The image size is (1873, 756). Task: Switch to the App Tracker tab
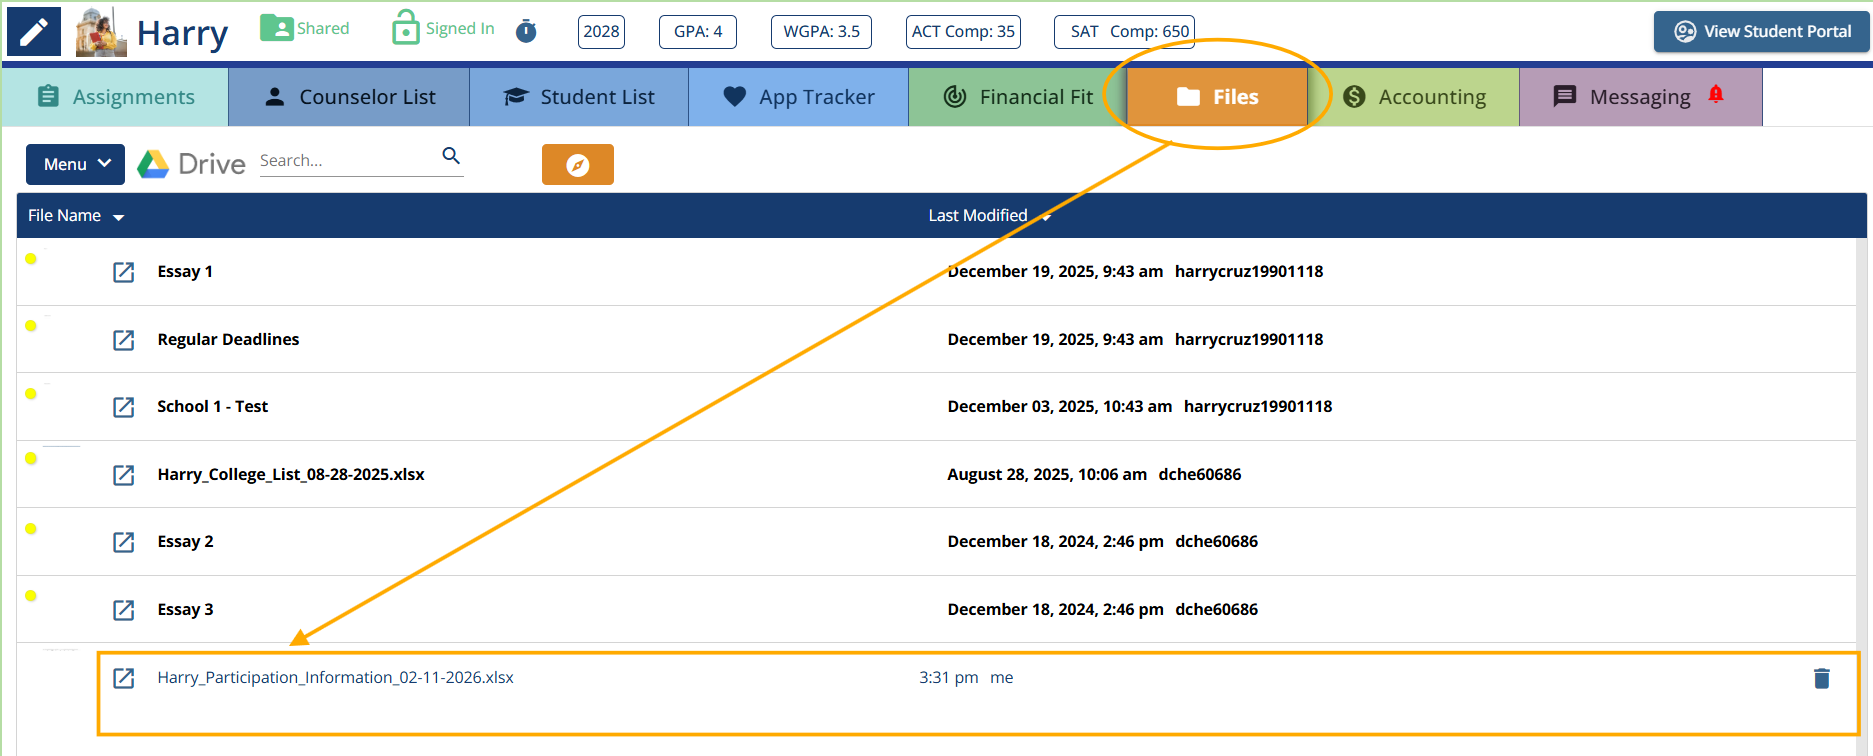point(798,97)
